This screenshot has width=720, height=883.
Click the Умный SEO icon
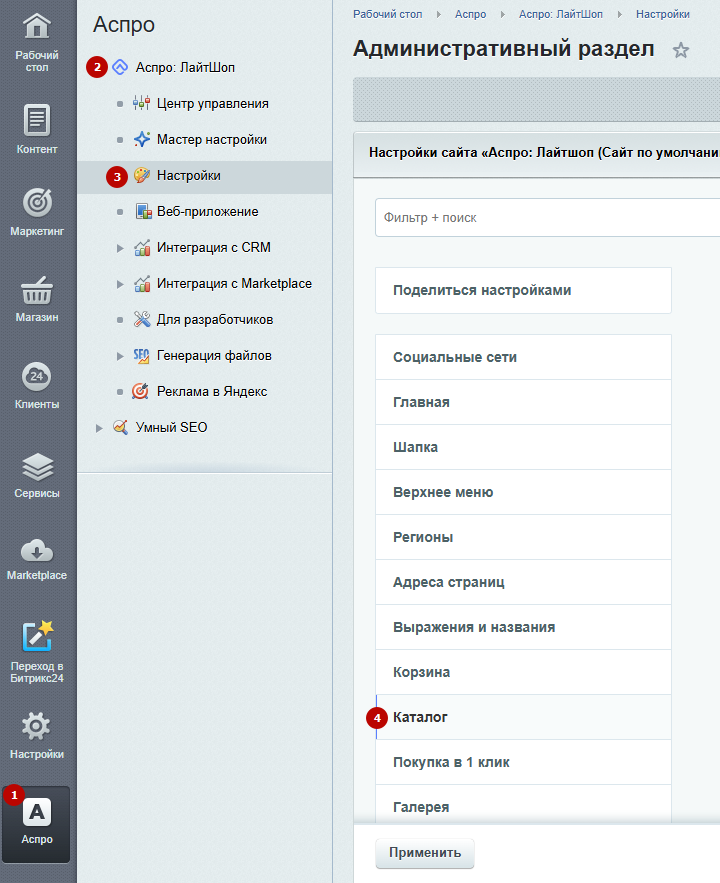(x=120, y=427)
